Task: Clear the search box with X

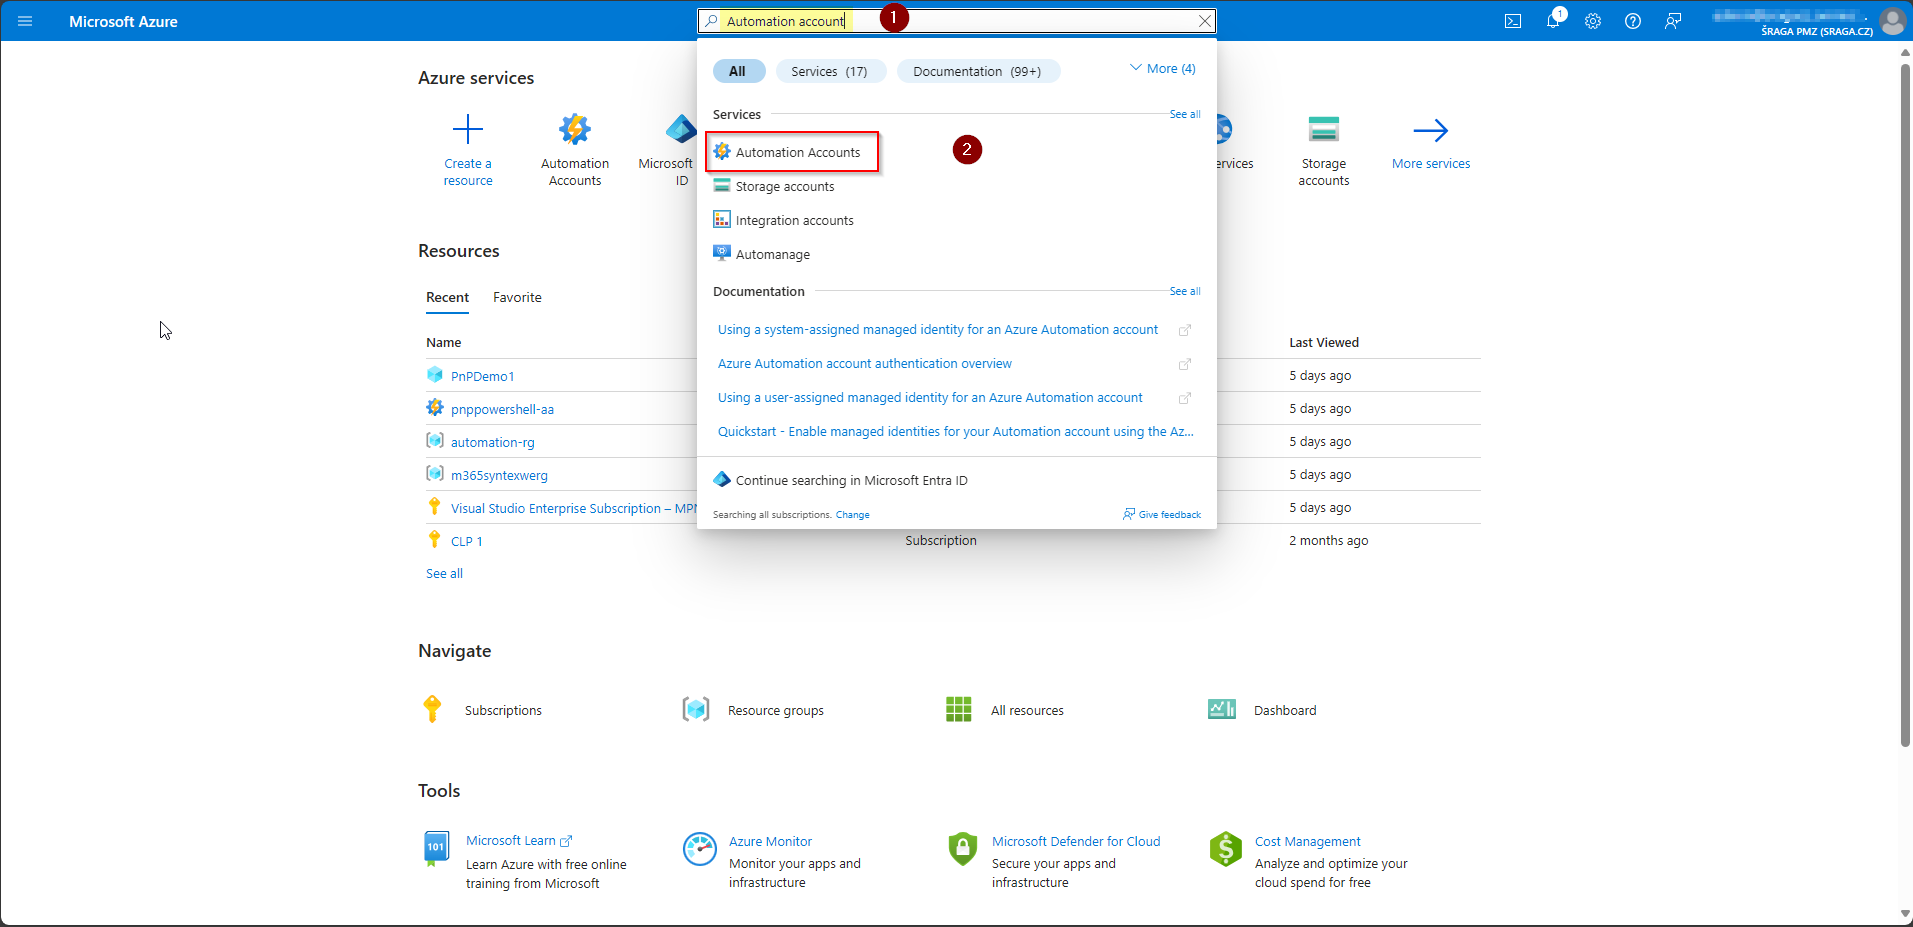Action: 1205,21
